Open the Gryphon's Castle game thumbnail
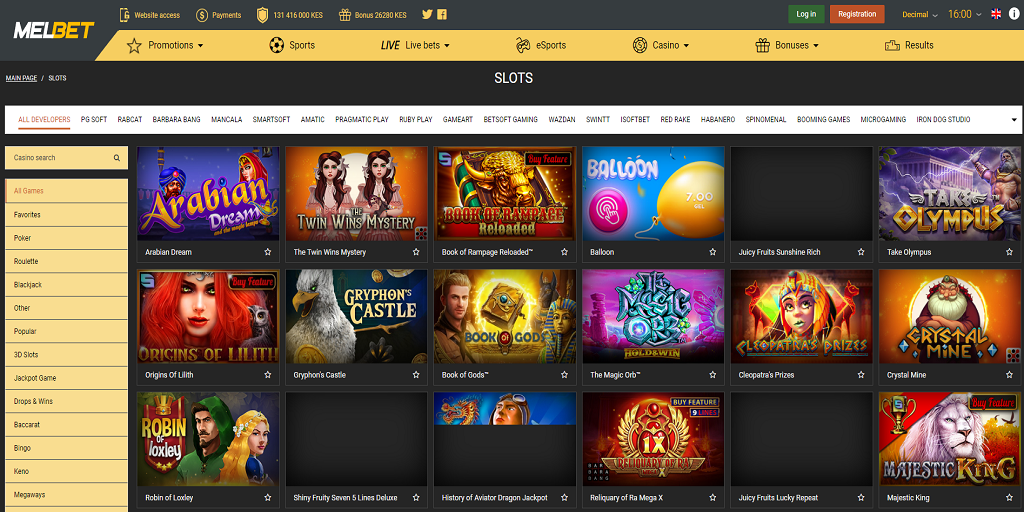Image resolution: width=1024 pixels, height=512 pixels. click(x=356, y=316)
